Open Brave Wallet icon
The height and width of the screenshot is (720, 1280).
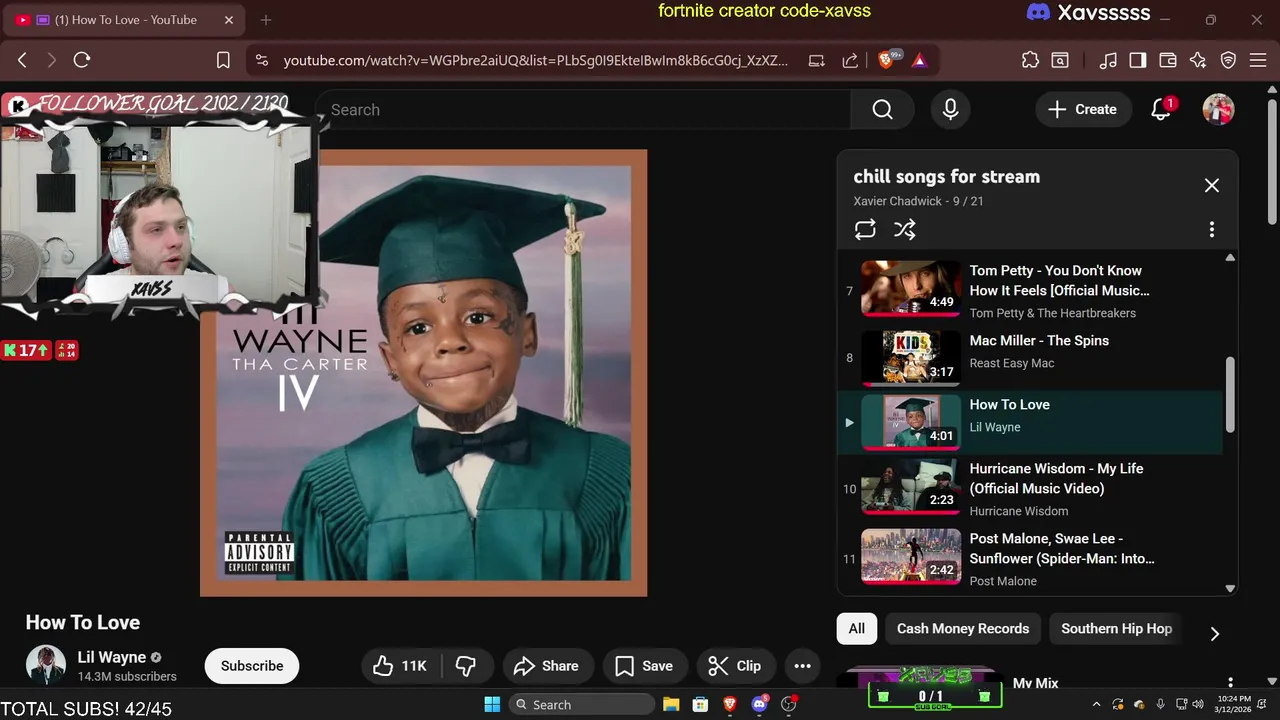pyautogui.click(x=1168, y=60)
